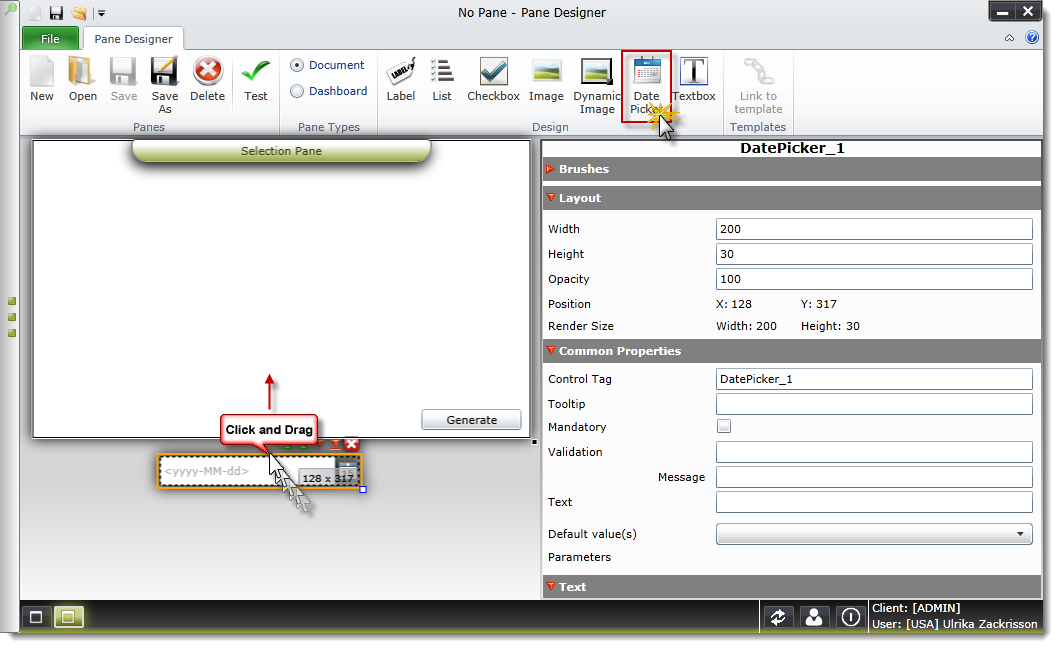This screenshot has height=648, width=1058.
Task: Select the Label design tool
Action: [400, 80]
